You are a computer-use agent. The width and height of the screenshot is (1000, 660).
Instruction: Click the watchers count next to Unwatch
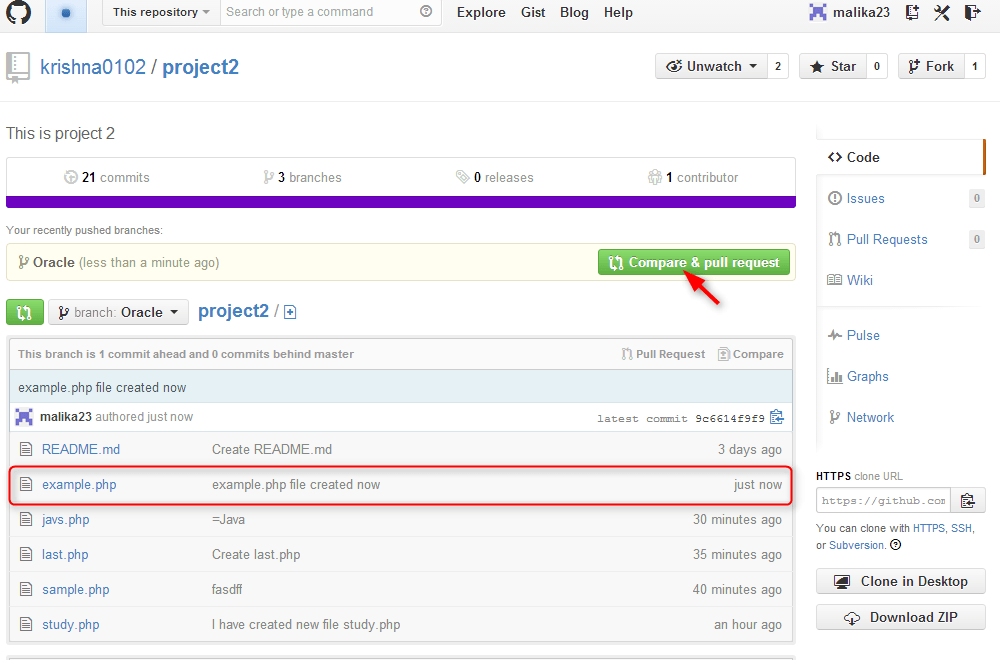click(x=778, y=66)
